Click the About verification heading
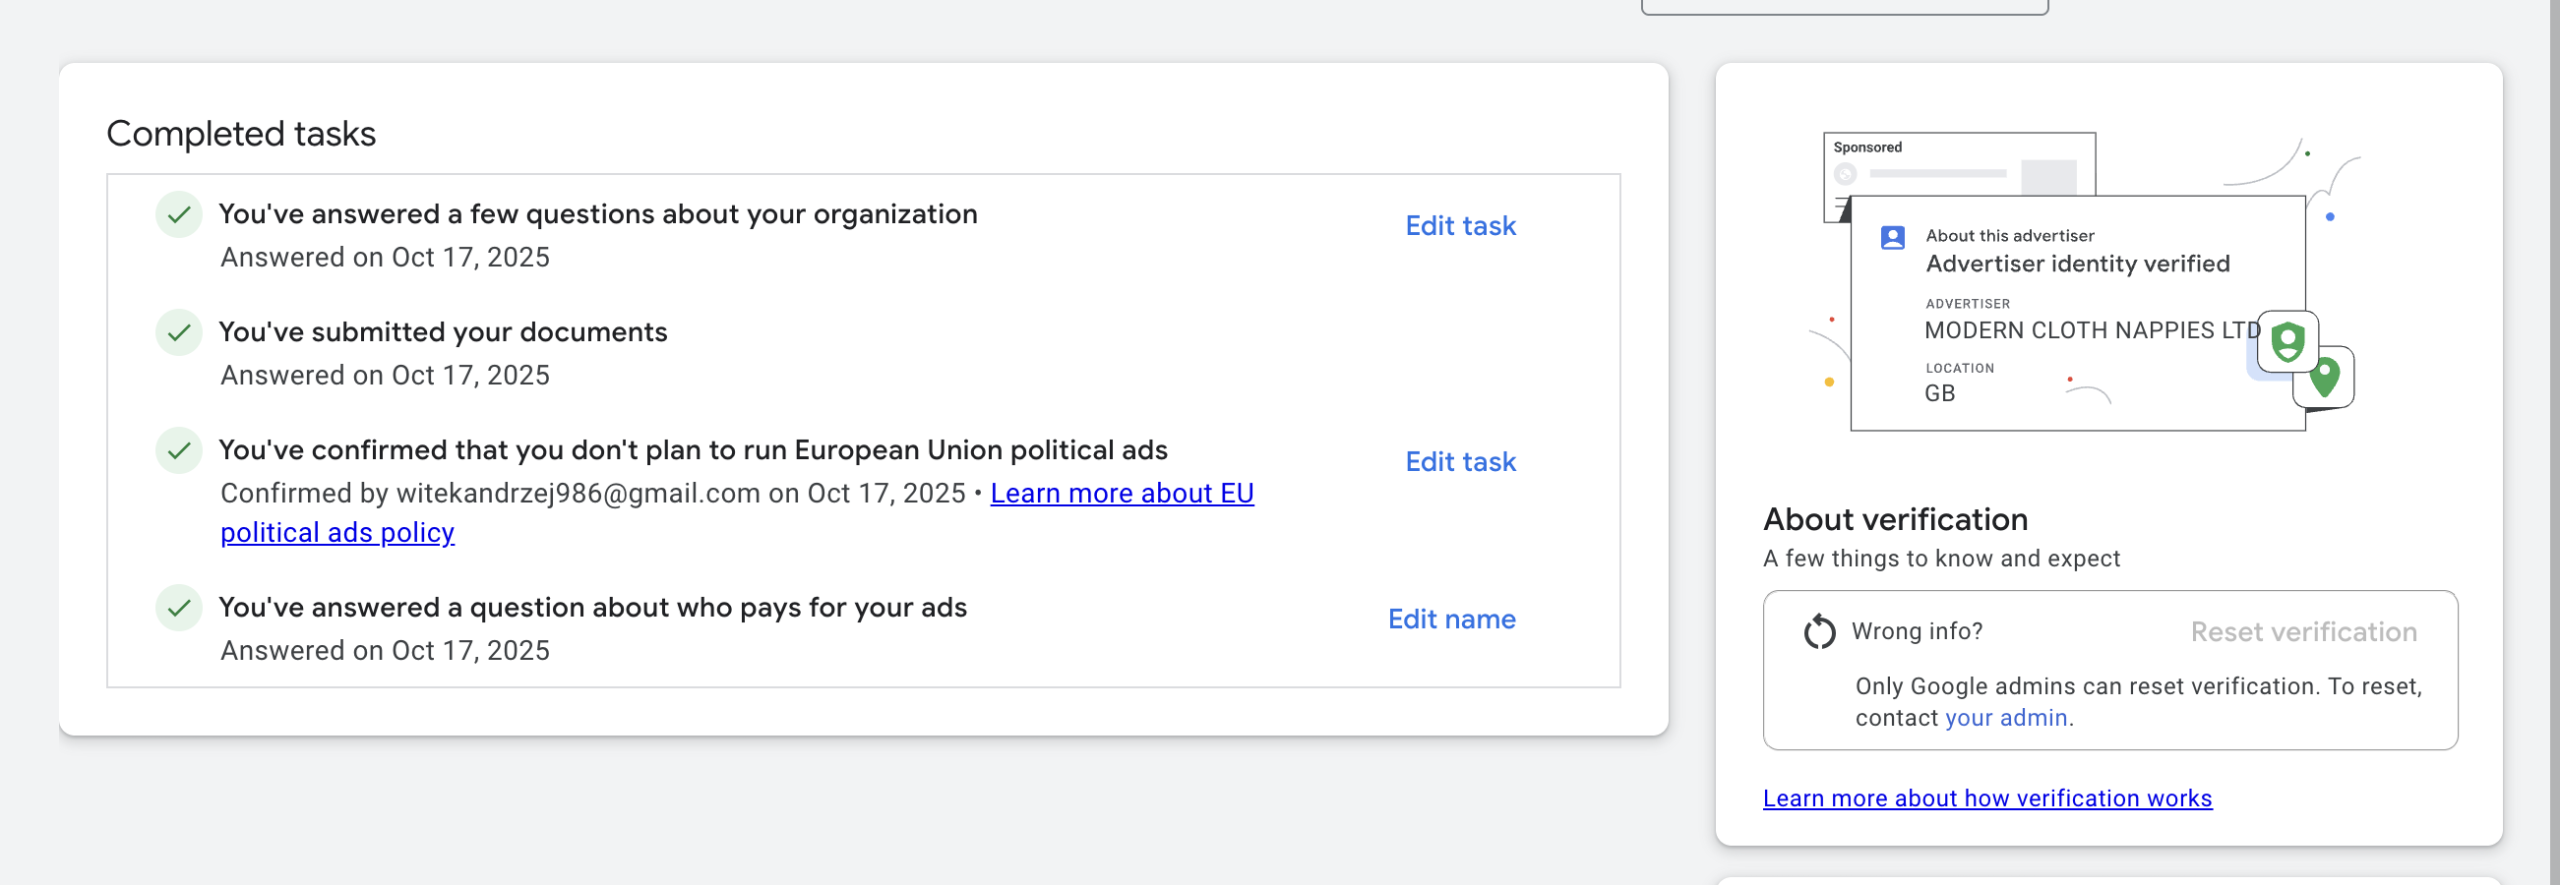 tap(1895, 519)
